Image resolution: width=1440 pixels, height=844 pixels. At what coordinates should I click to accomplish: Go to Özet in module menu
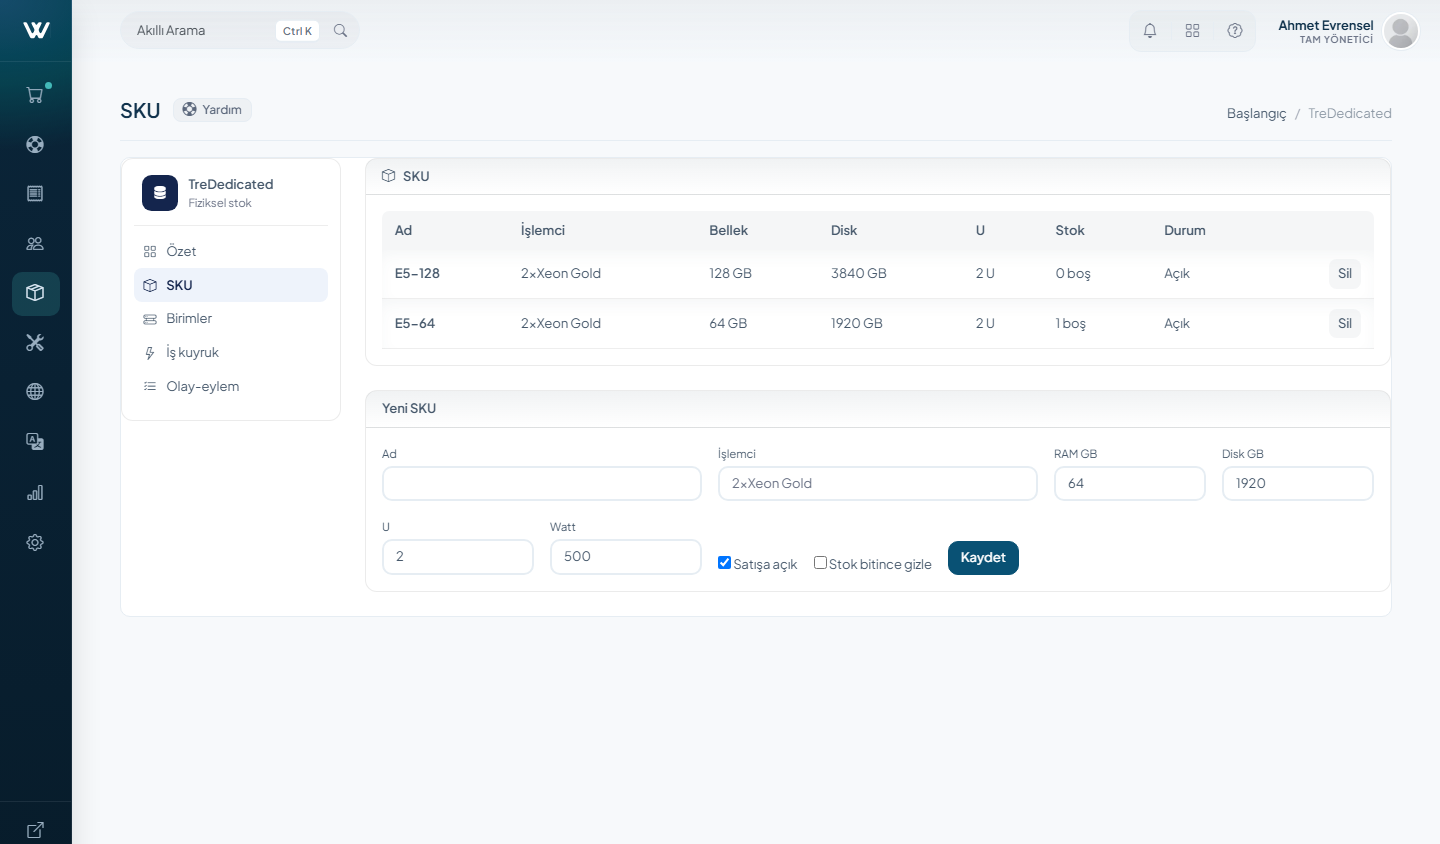(x=231, y=251)
